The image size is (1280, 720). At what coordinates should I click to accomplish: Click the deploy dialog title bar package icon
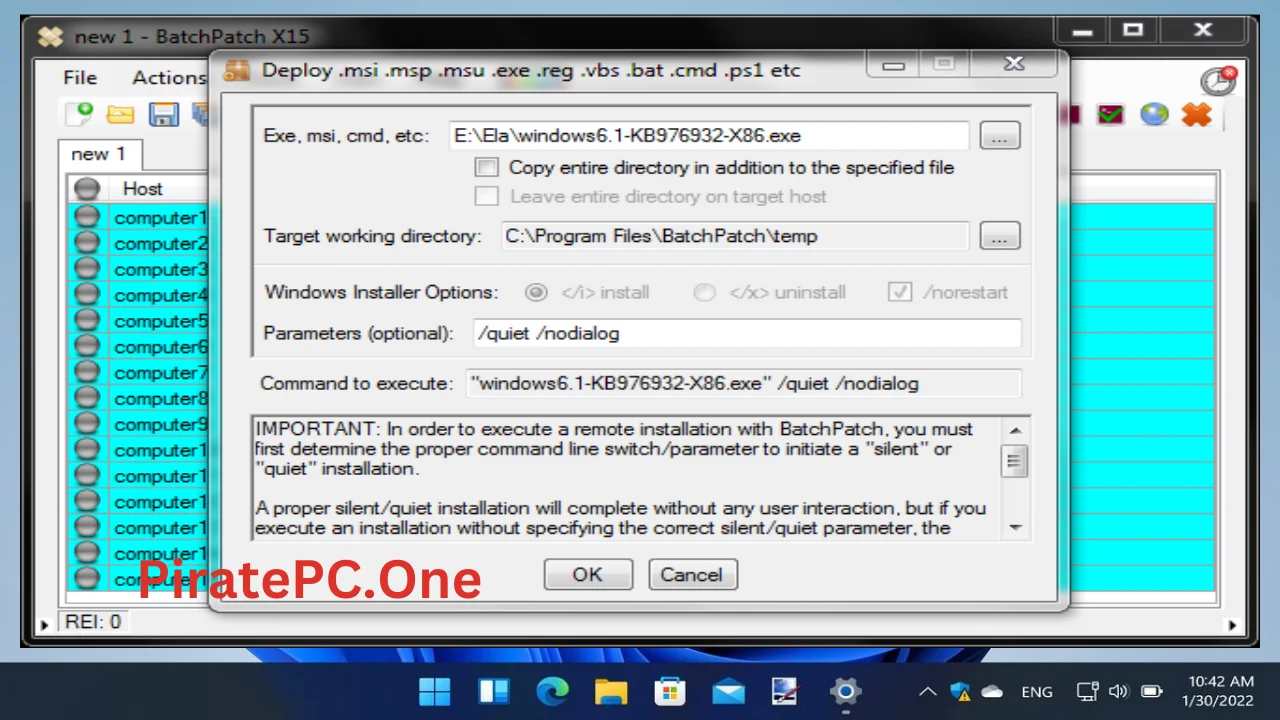point(236,70)
